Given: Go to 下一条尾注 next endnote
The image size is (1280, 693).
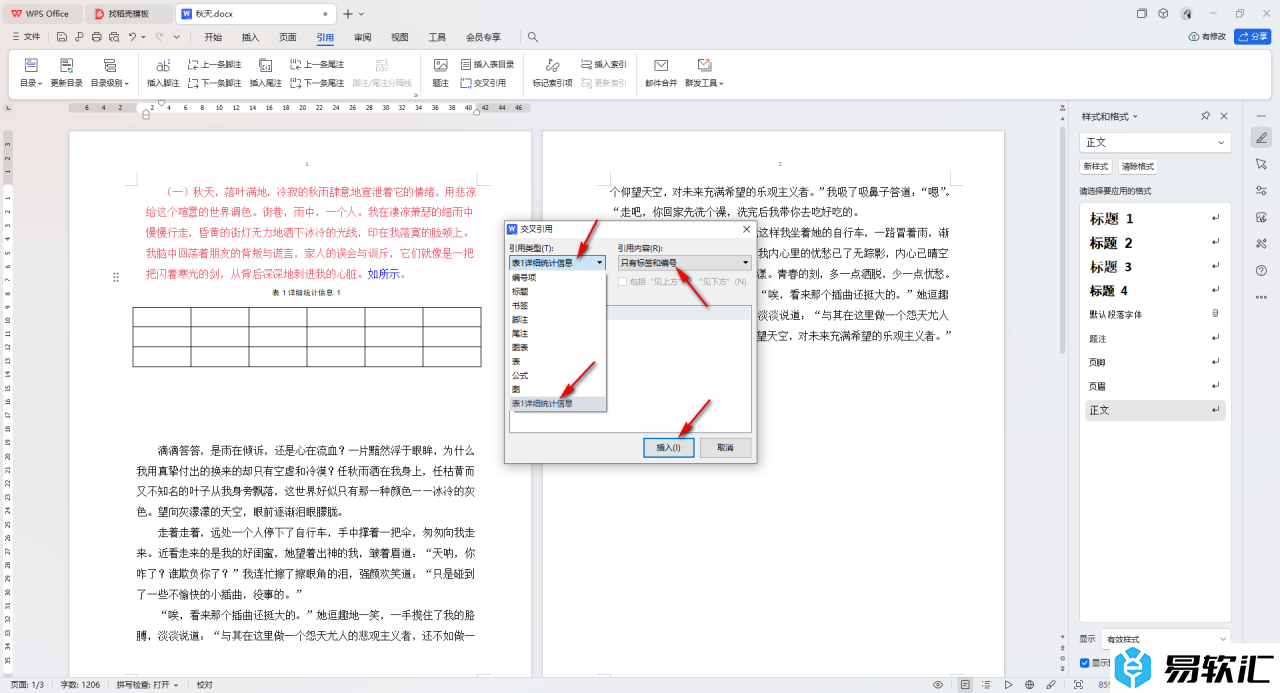Looking at the screenshot, I should click(x=317, y=83).
